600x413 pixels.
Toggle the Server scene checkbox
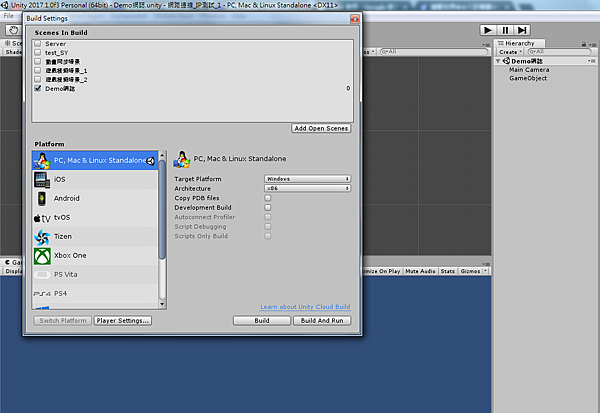click(x=38, y=43)
